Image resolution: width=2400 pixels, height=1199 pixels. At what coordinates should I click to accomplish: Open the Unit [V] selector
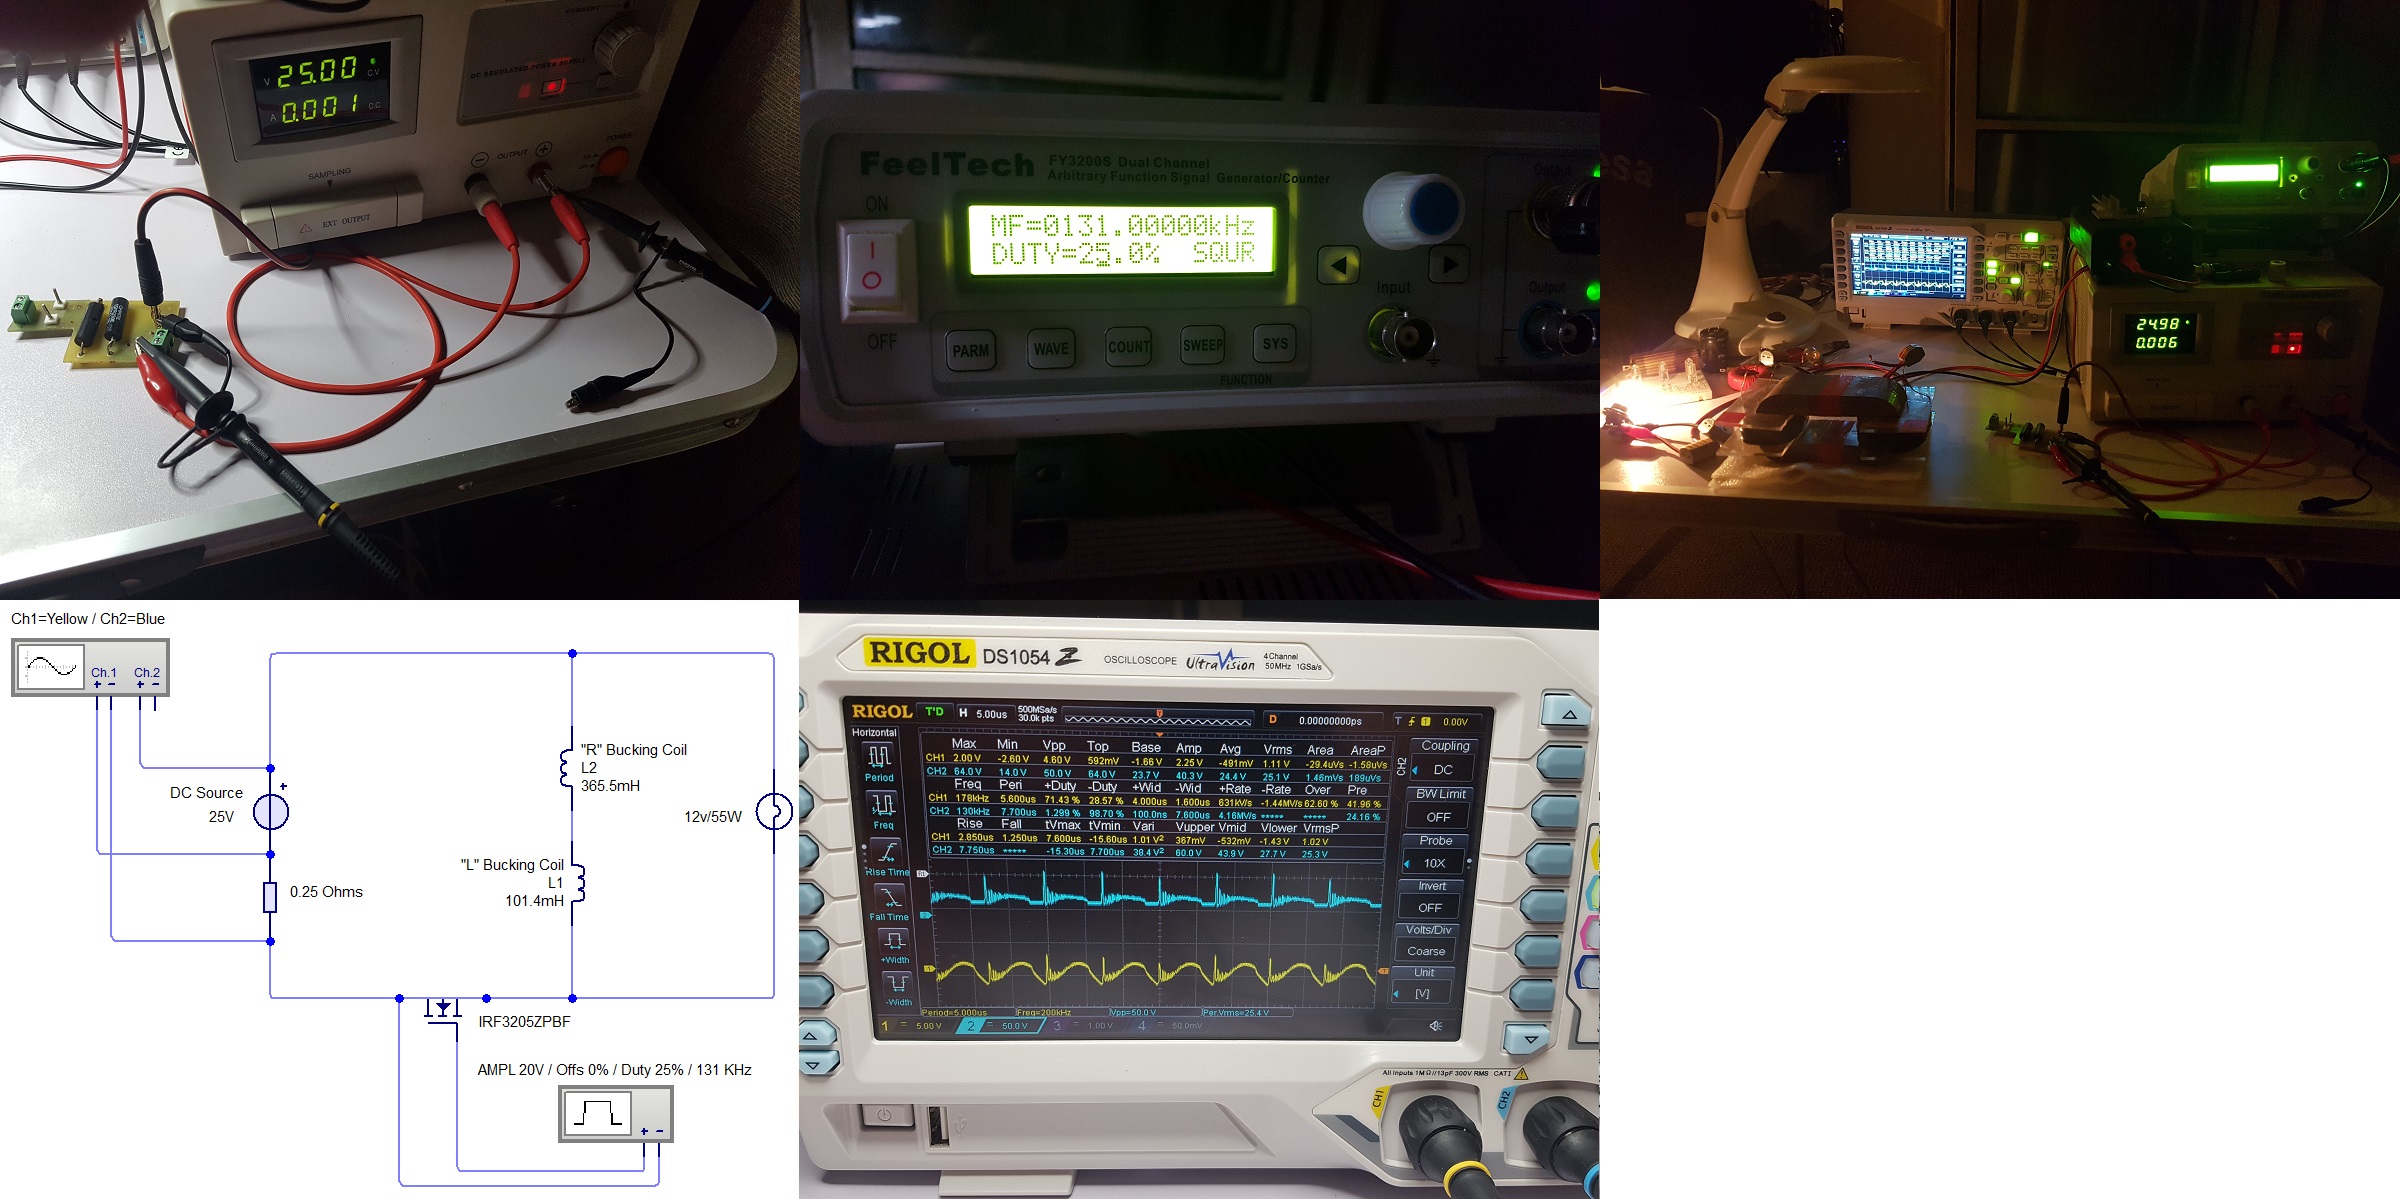pyautogui.click(x=1424, y=984)
